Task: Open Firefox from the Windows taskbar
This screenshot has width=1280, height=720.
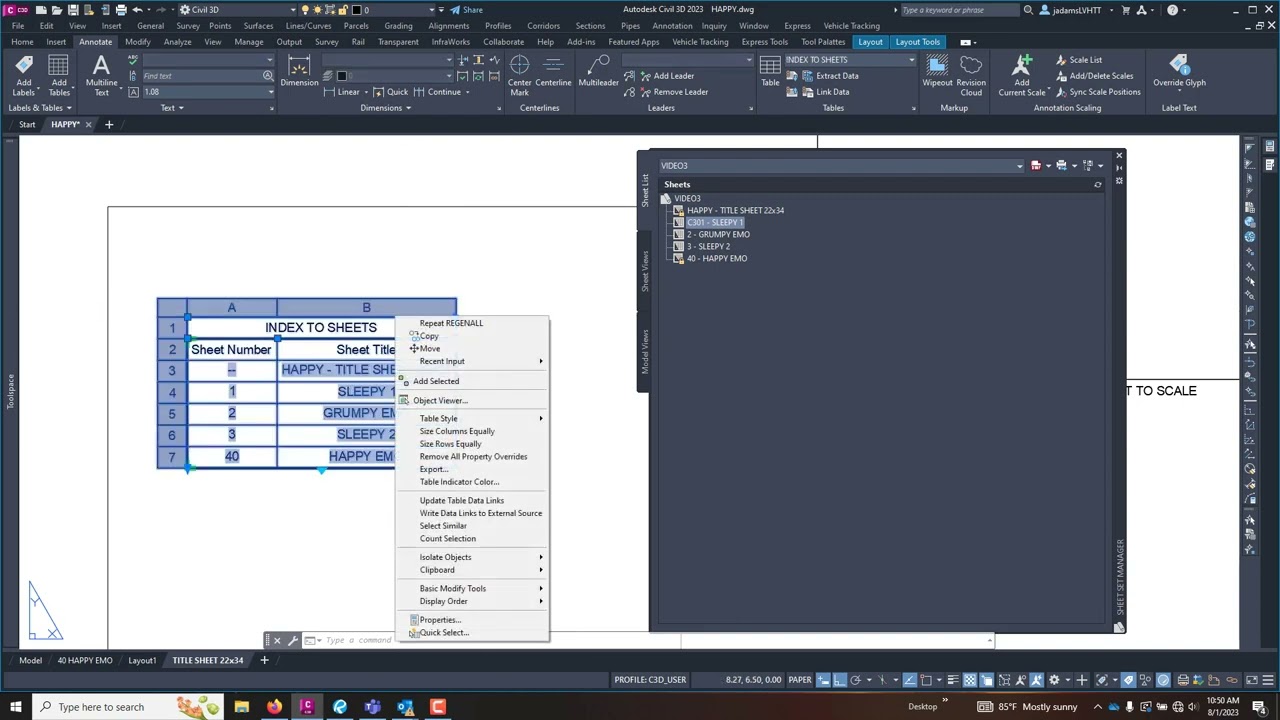Action: point(274,707)
